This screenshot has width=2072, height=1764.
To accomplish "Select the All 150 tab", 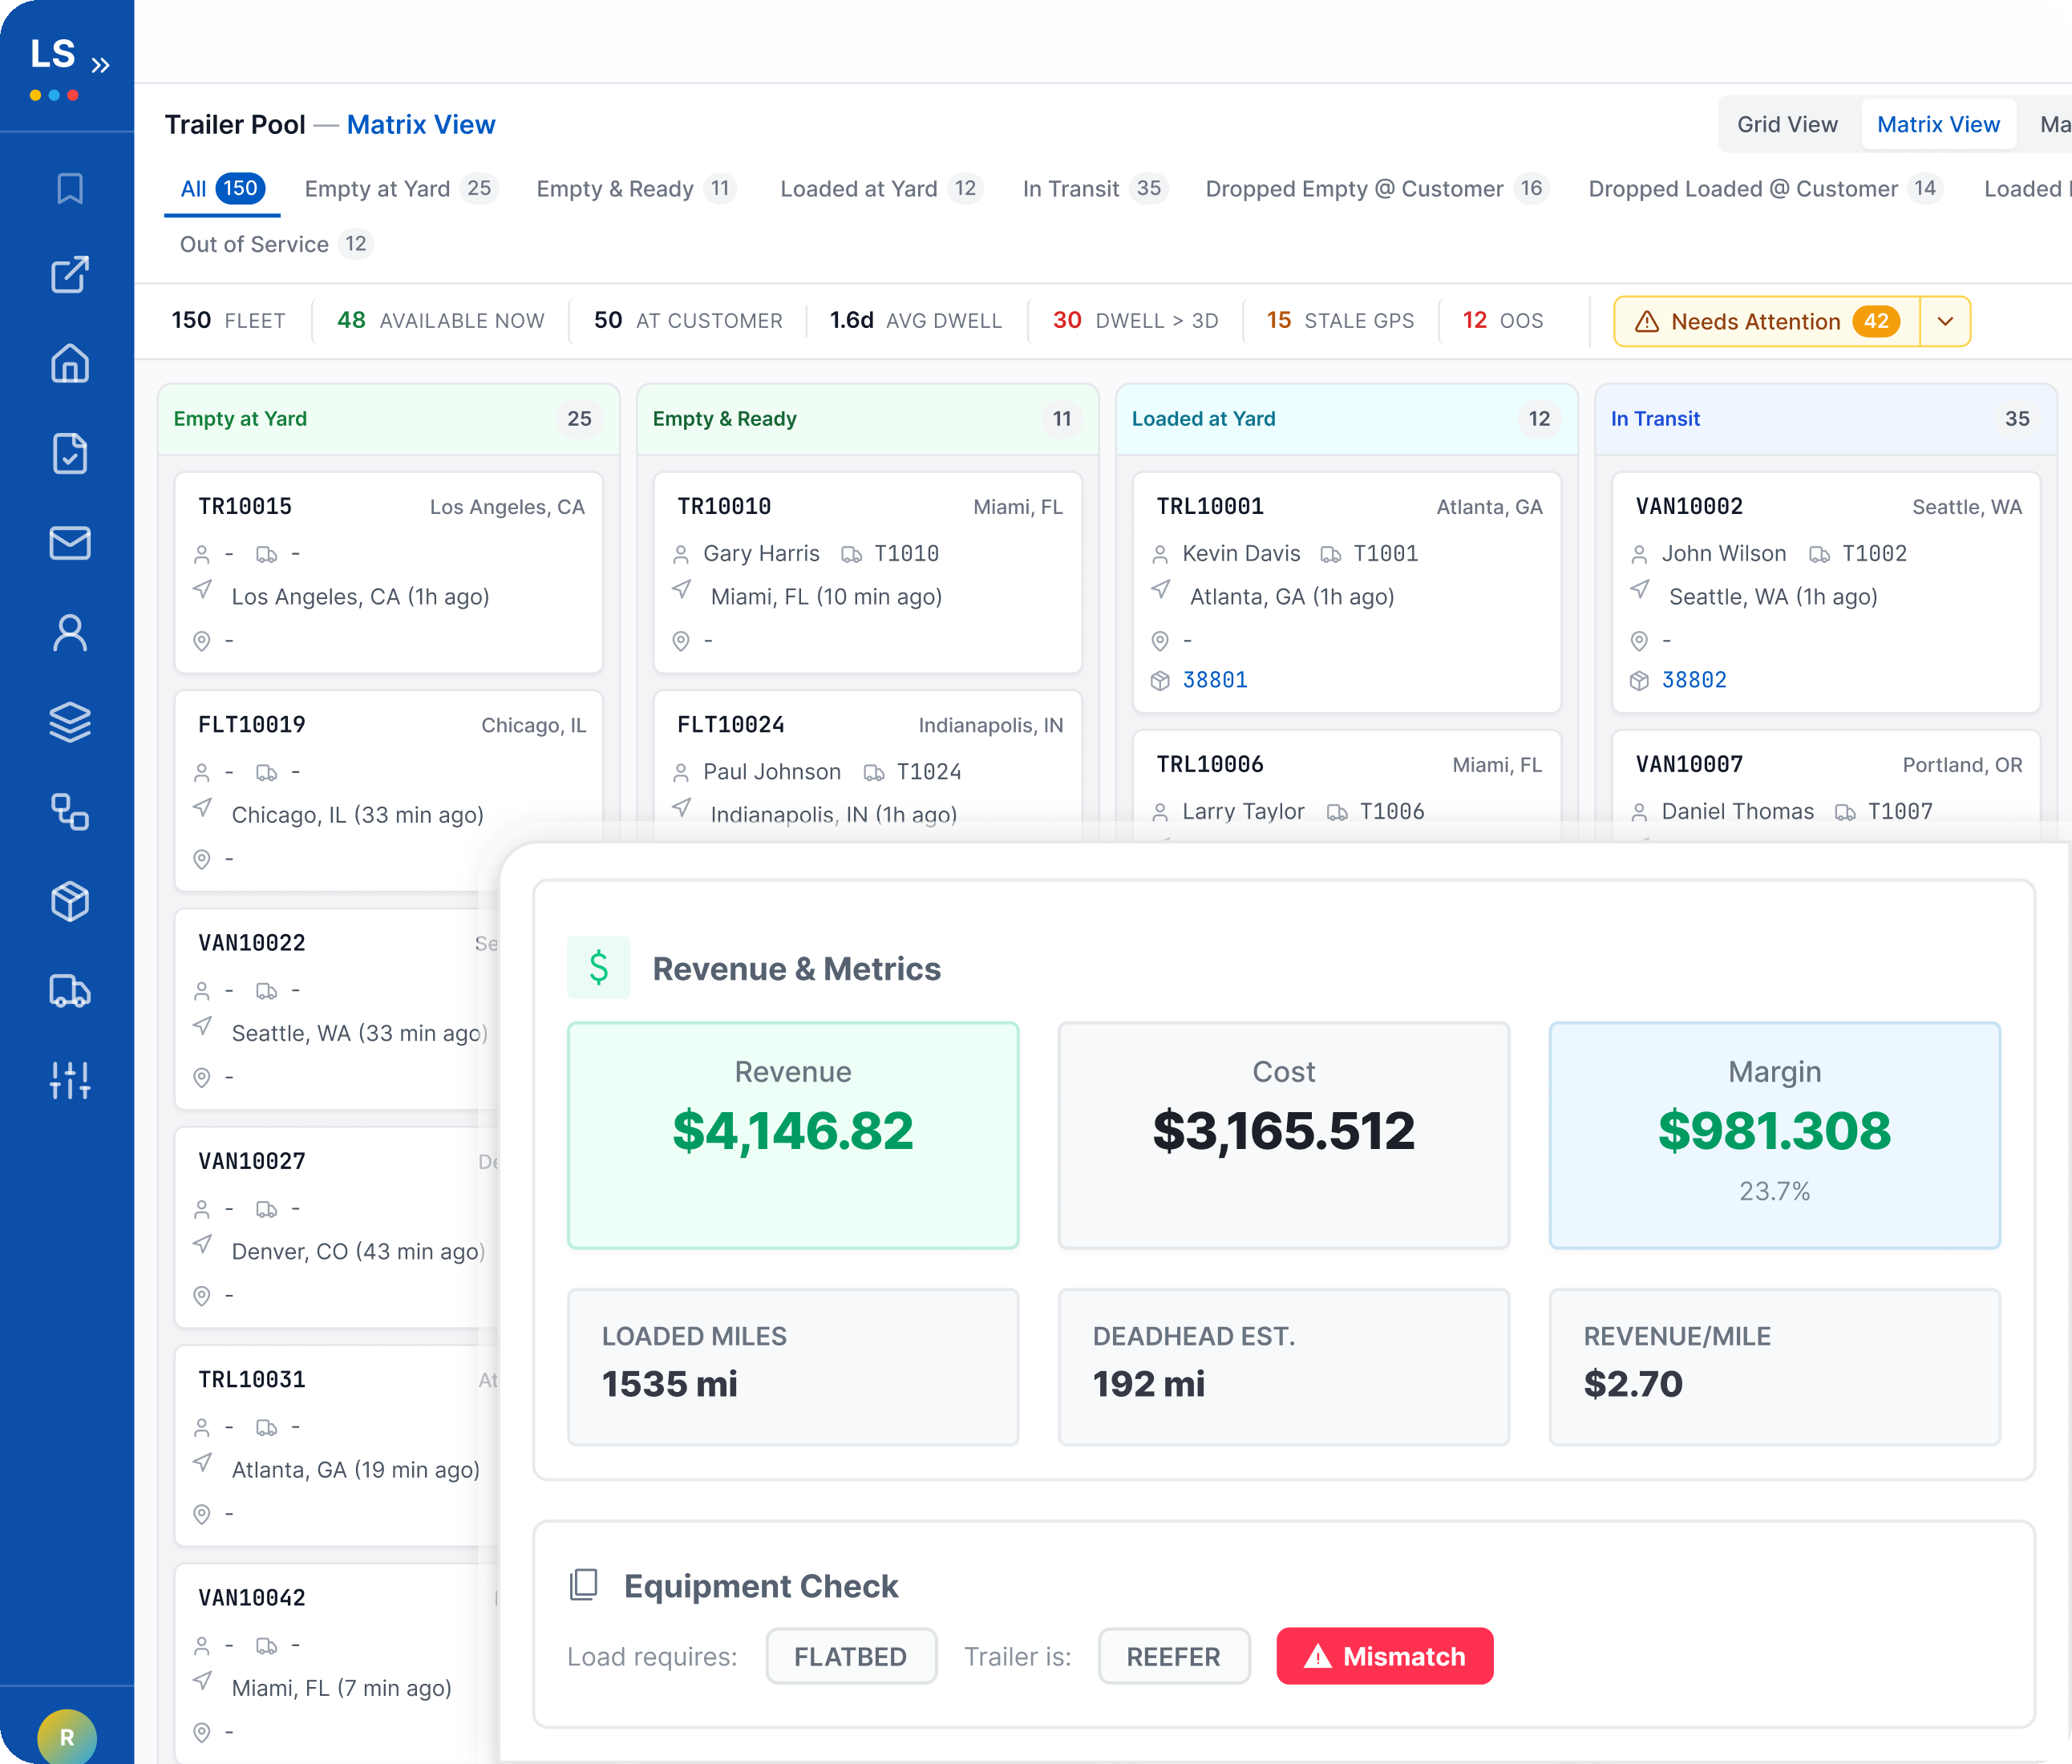I will tap(222, 189).
